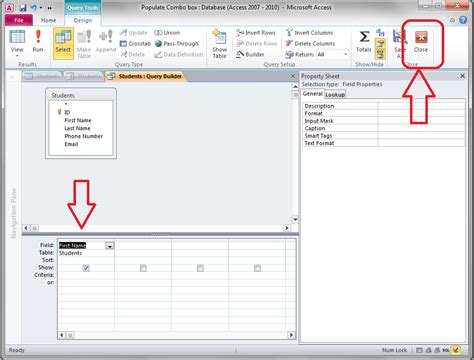
Task: Choose the Select query type
Action: coord(63,43)
